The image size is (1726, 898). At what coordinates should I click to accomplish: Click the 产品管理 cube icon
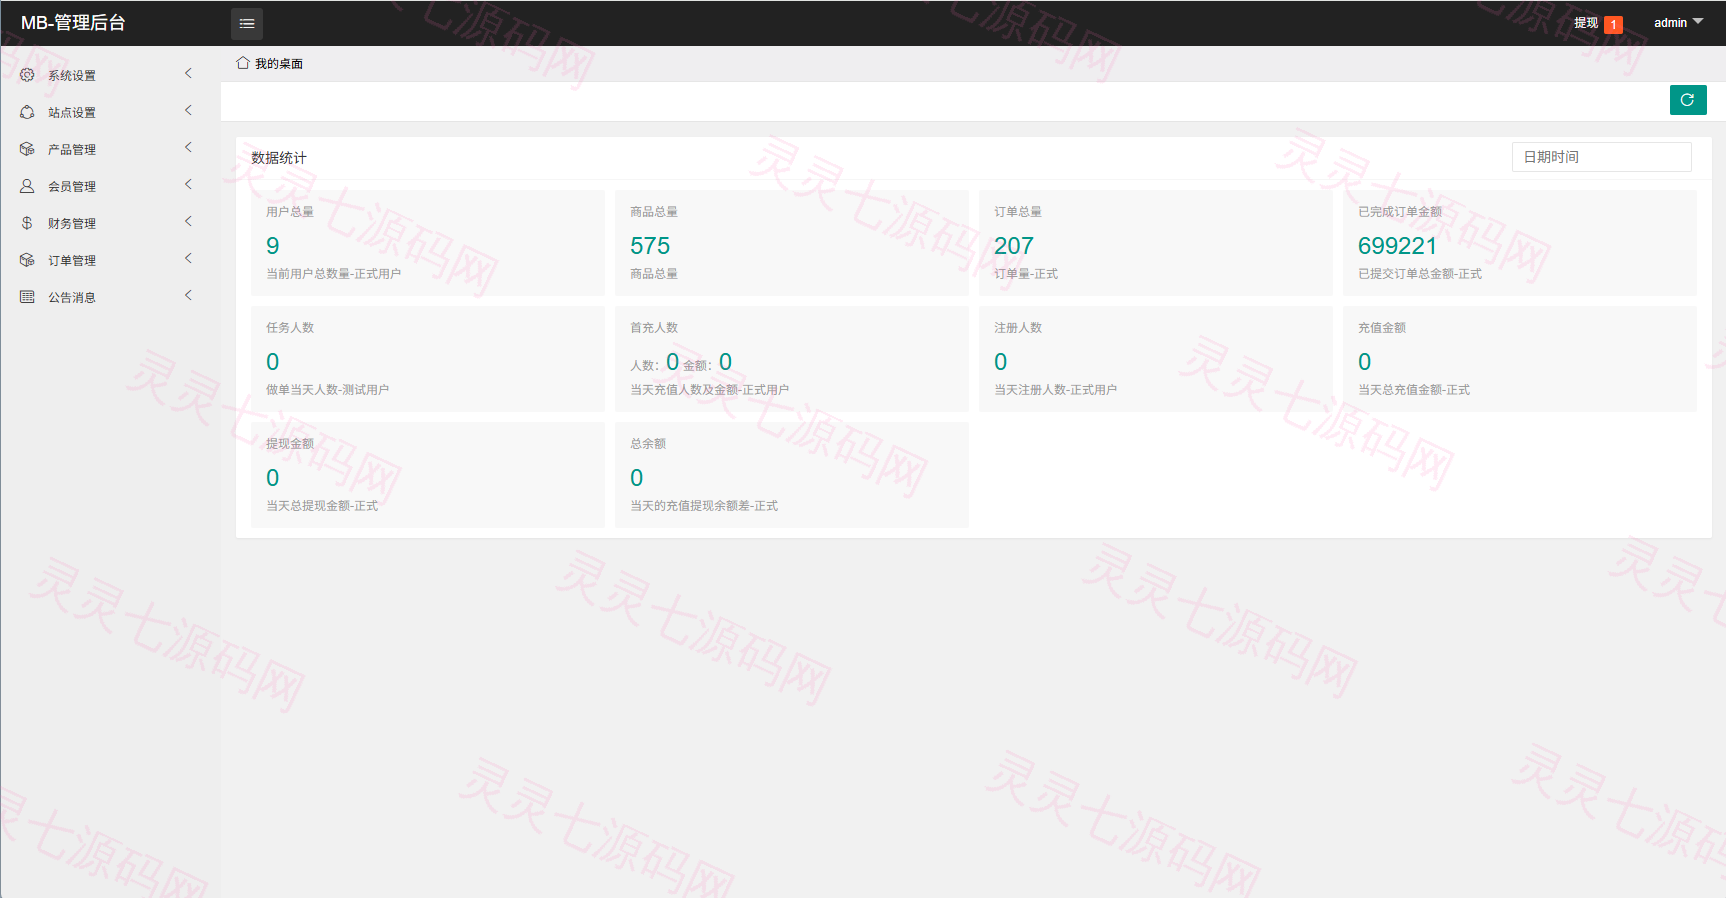pos(27,149)
